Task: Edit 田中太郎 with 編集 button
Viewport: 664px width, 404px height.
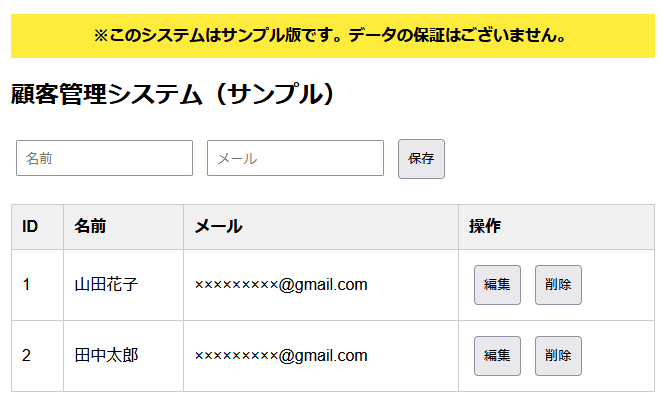Action: click(497, 356)
